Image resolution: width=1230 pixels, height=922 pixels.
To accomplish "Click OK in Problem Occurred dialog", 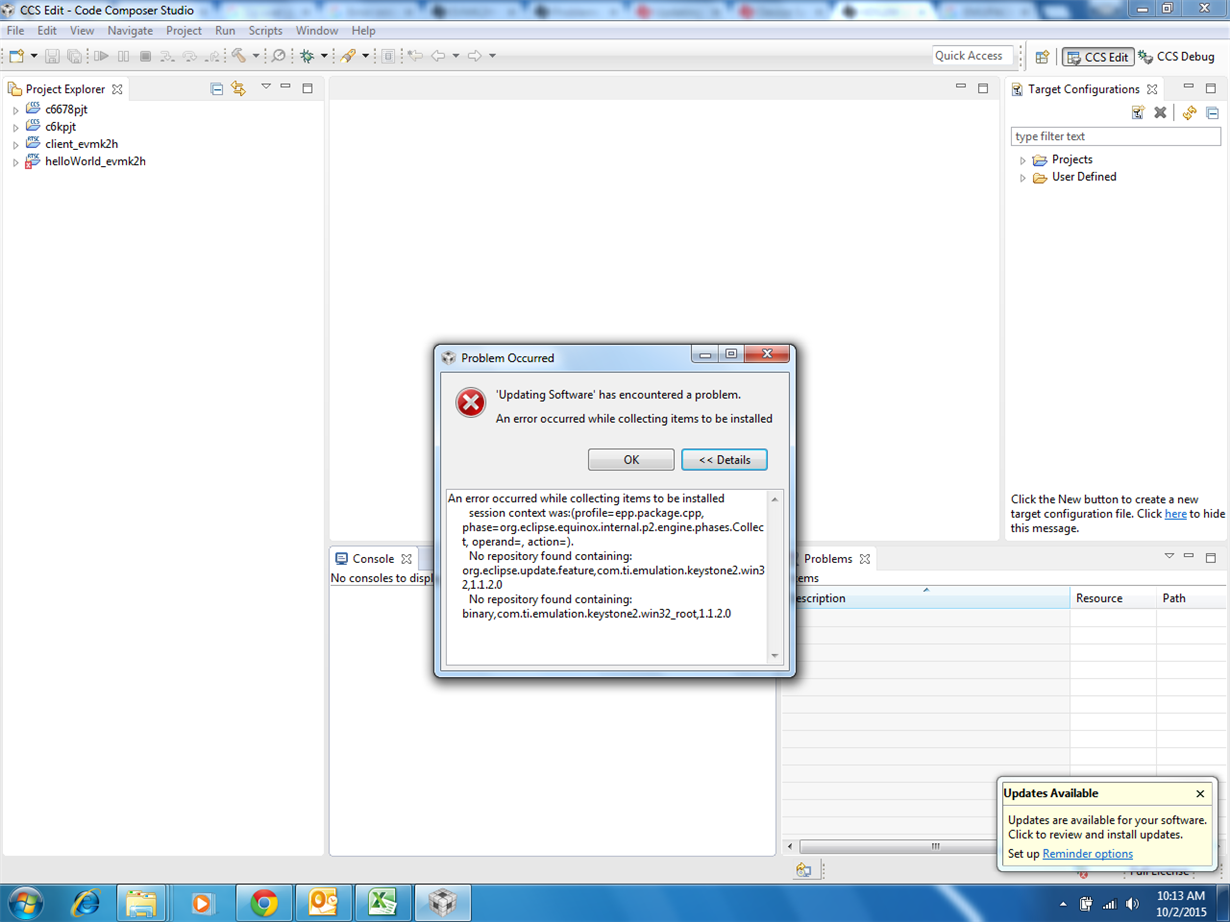I will click(x=631, y=460).
